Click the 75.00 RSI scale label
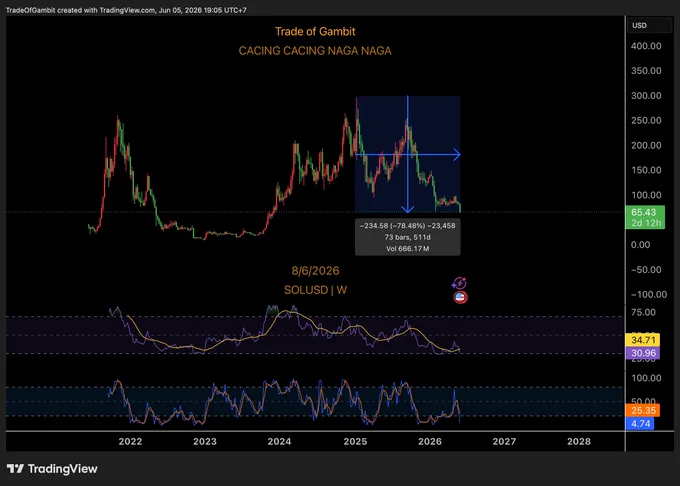 (x=643, y=312)
